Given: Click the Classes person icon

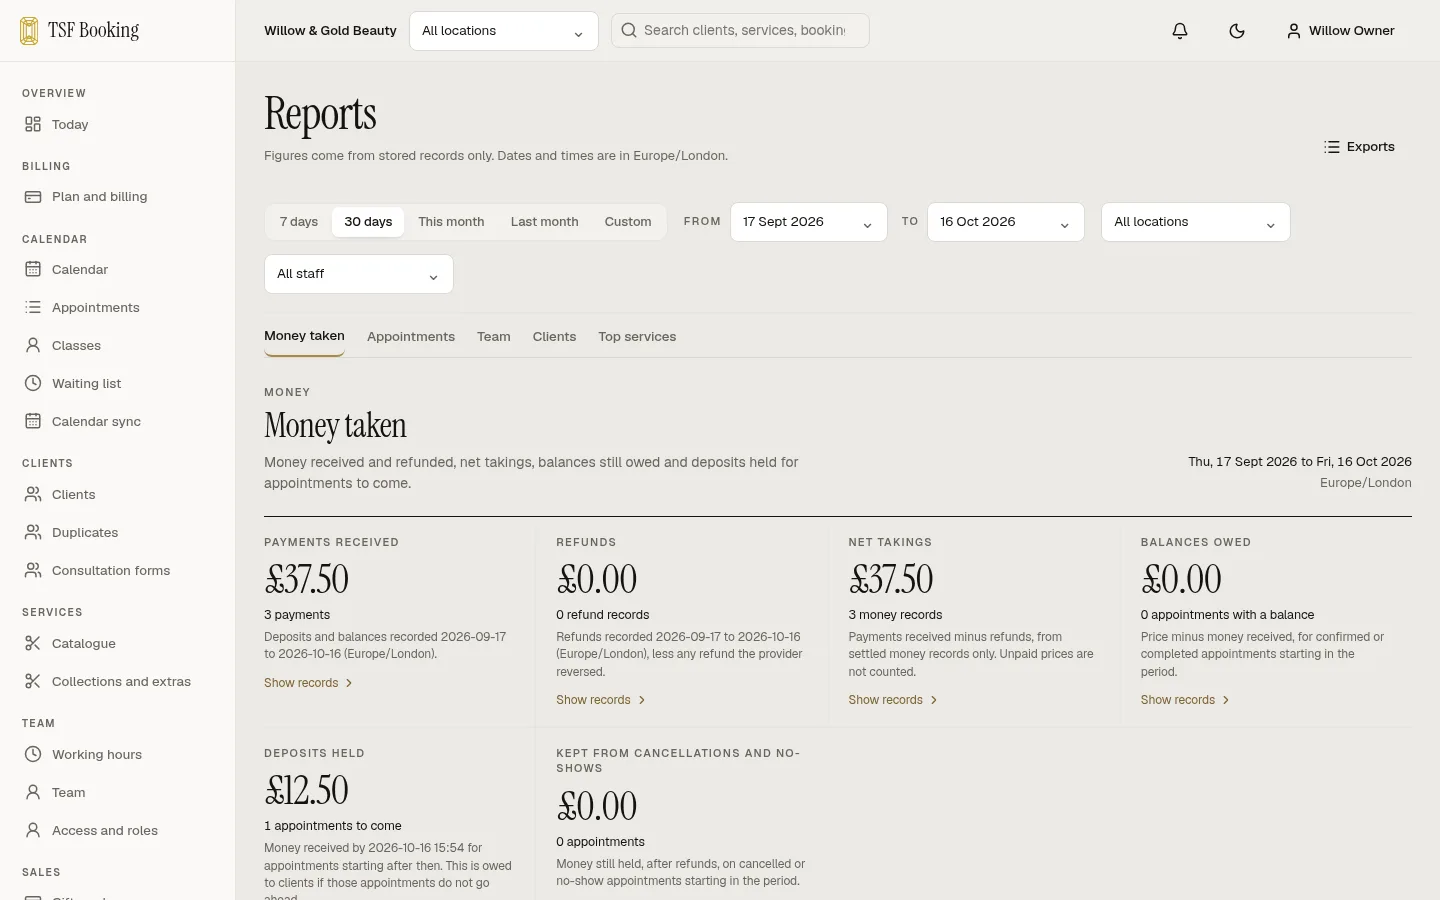Looking at the screenshot, I should [33, 346].
